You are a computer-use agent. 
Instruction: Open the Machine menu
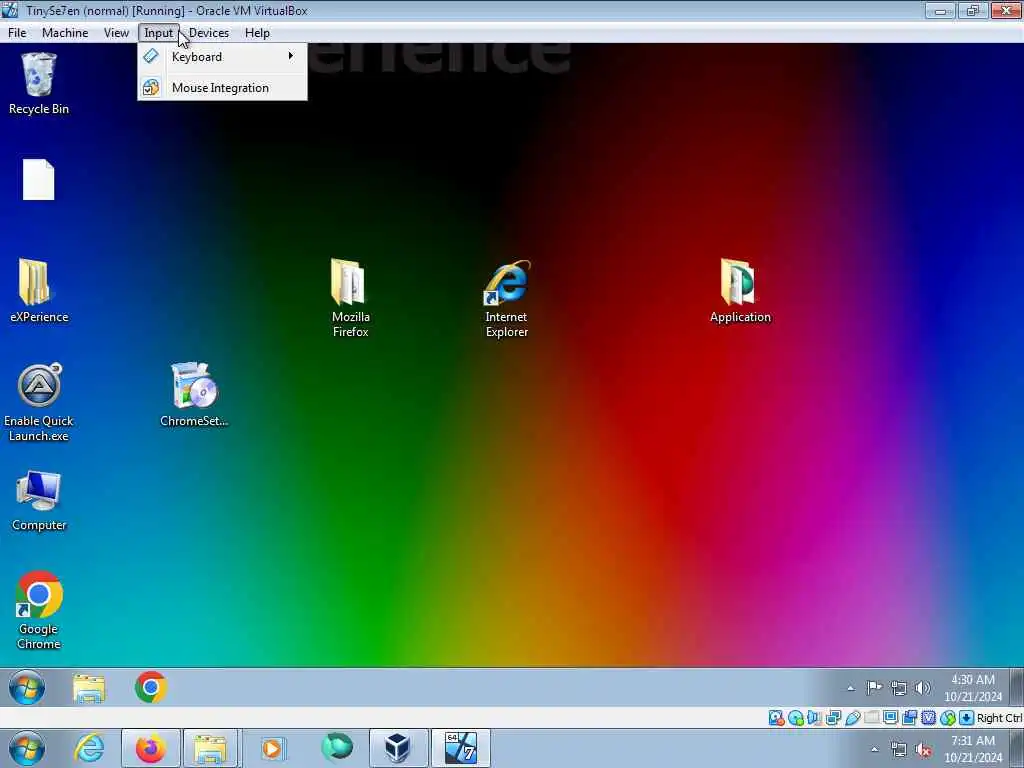point(65,33)
